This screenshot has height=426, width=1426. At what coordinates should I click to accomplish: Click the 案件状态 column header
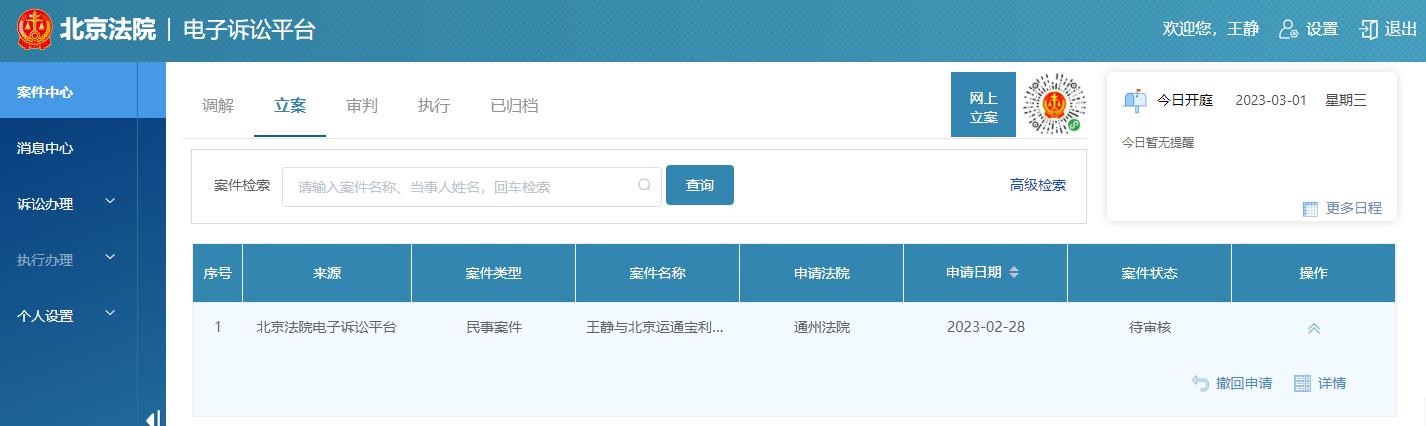1150,273
